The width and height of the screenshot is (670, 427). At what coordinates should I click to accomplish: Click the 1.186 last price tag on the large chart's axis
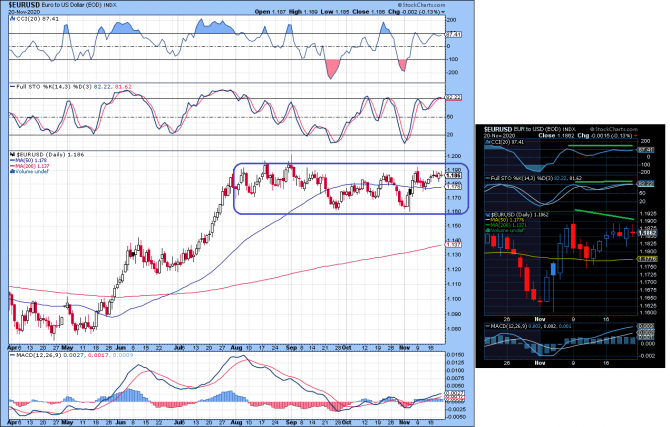[x=453, y=176]
